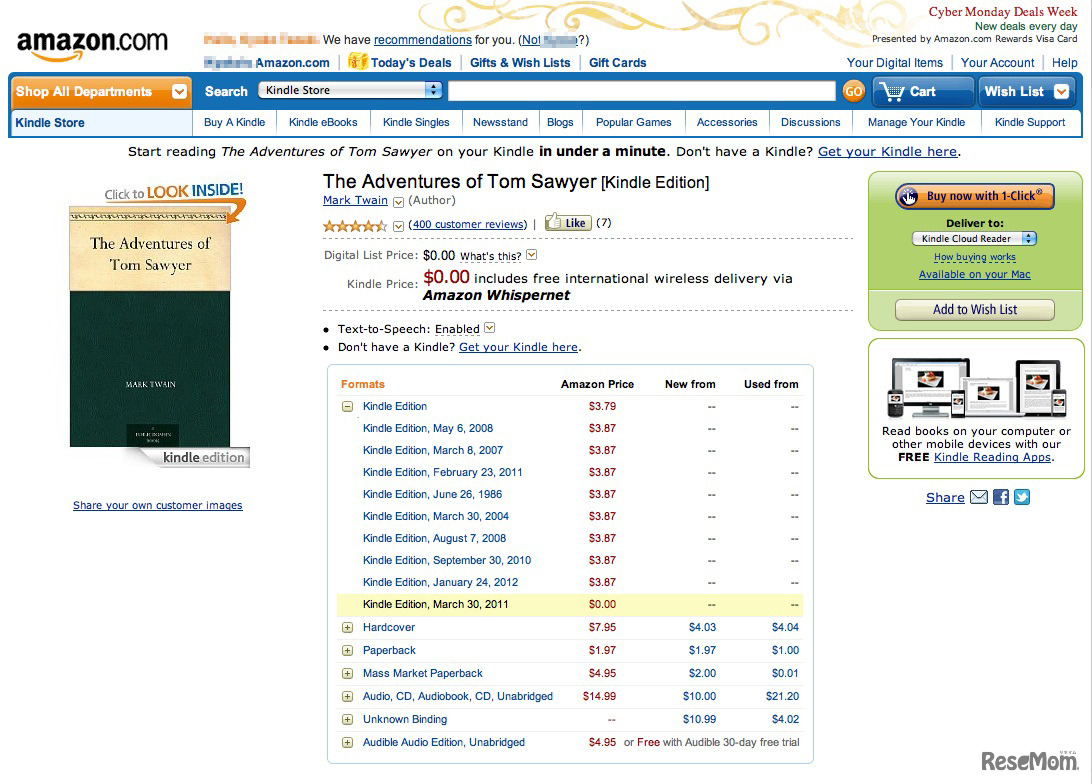Open the Text-to-Speech Enabled info arrow

490,328
